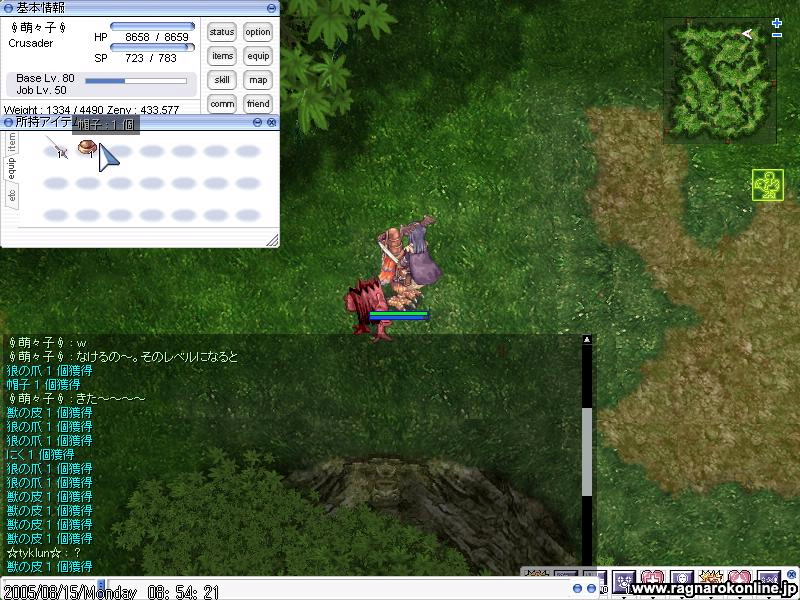Minimize the 基本情報 window
Viewport: 800px width, 600px height.
[x=271, y=8]
